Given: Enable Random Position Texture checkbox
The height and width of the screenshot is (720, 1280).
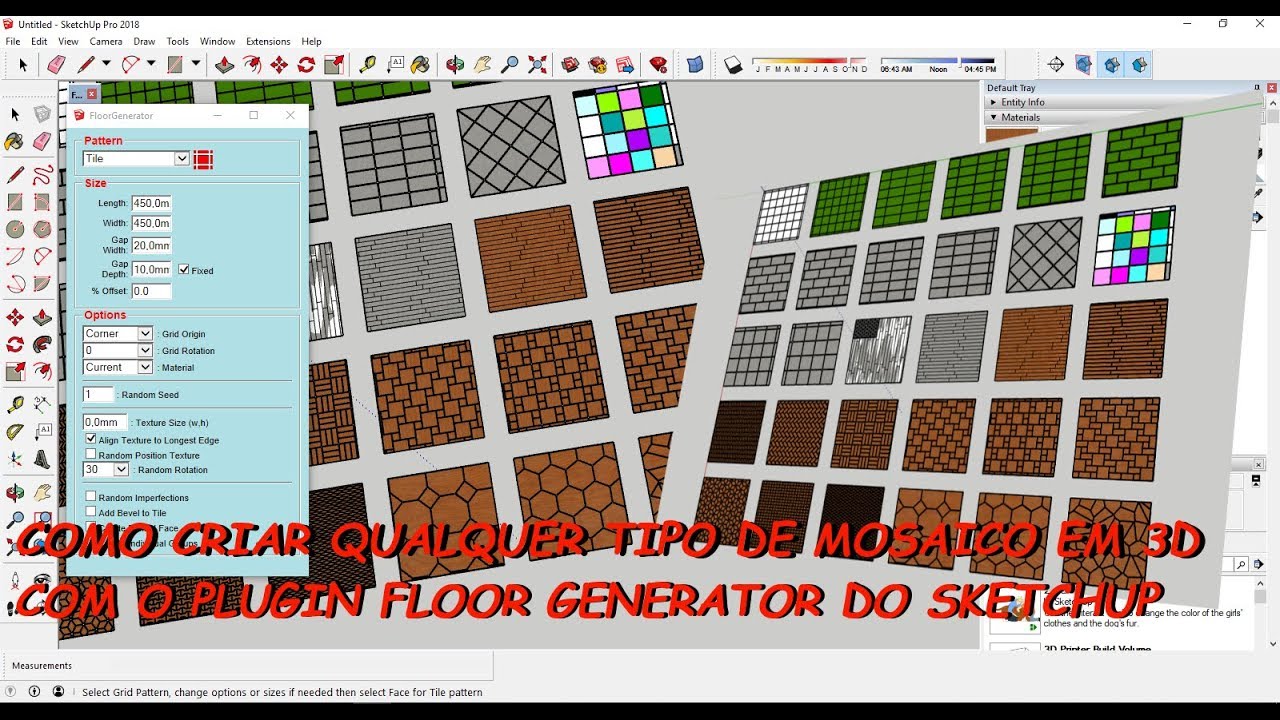Looking at the screenshot, I should [91, 454].
